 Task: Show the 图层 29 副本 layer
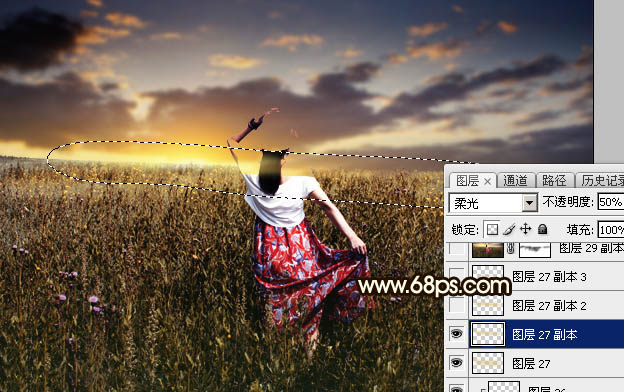(x=456, y=249)
